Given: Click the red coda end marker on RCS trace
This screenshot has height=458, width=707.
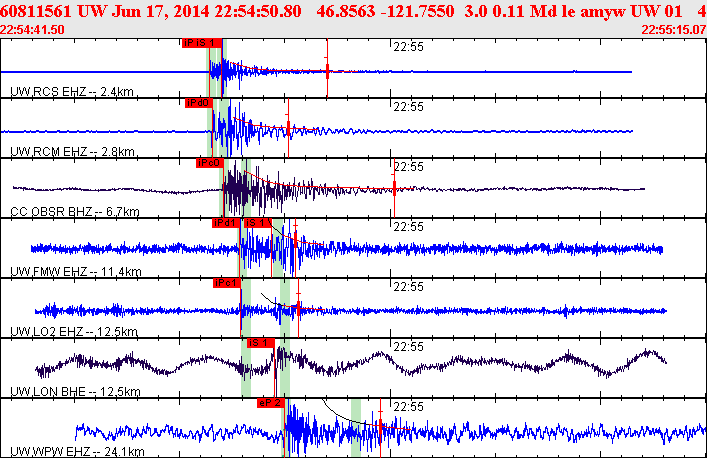Looking at the screenshot, I should [x=328, y=70].
